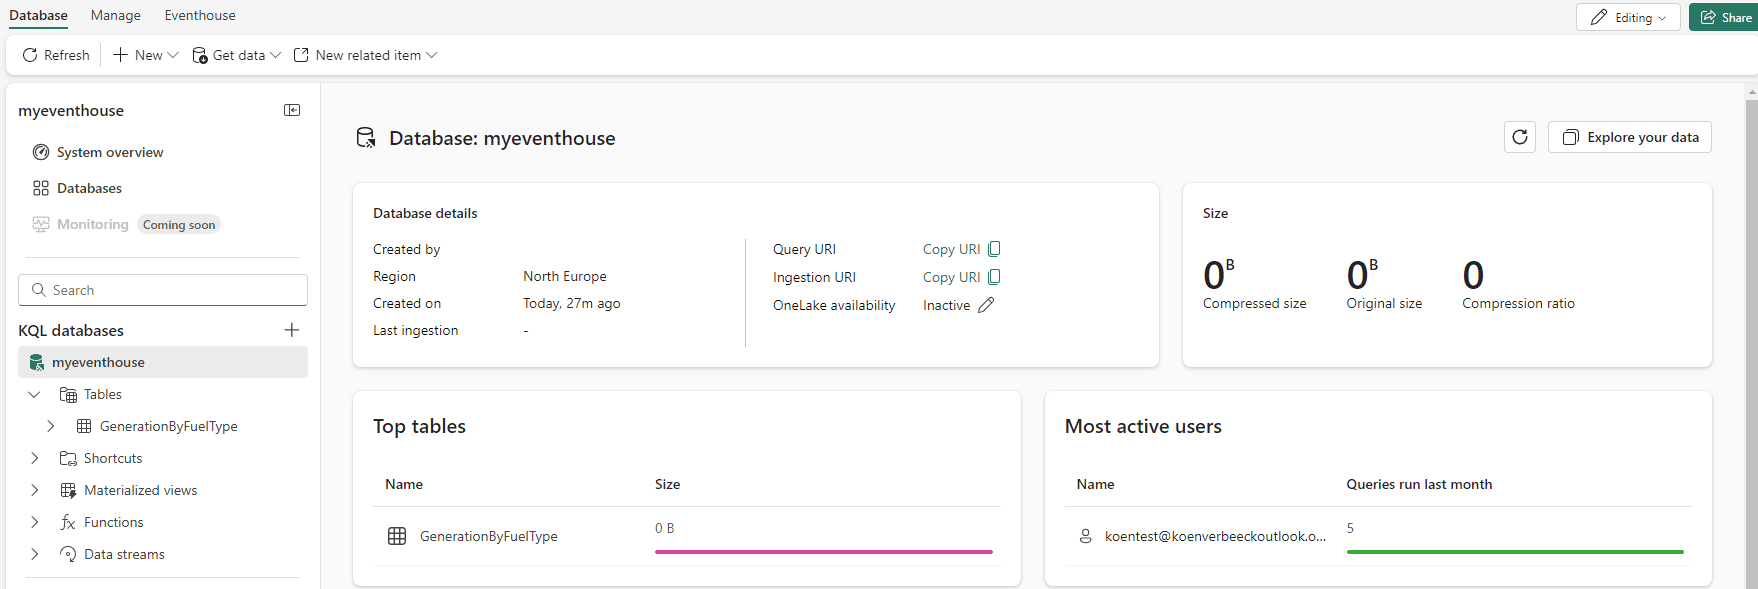This screenshot has height=589, width=1758.
Task: Click the Tables folder icon
Action: (x=68, y=394)
